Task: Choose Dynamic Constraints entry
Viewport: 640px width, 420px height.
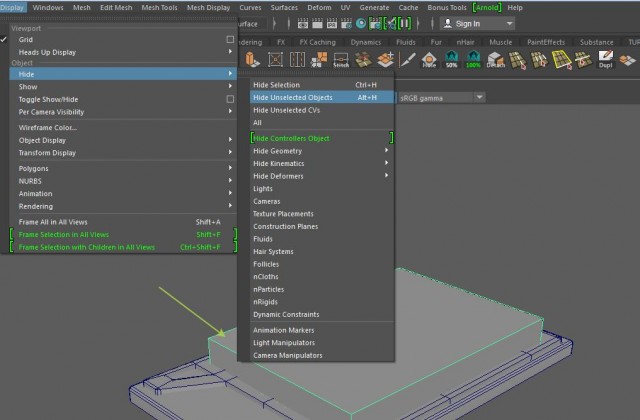Action: point(322,314)
